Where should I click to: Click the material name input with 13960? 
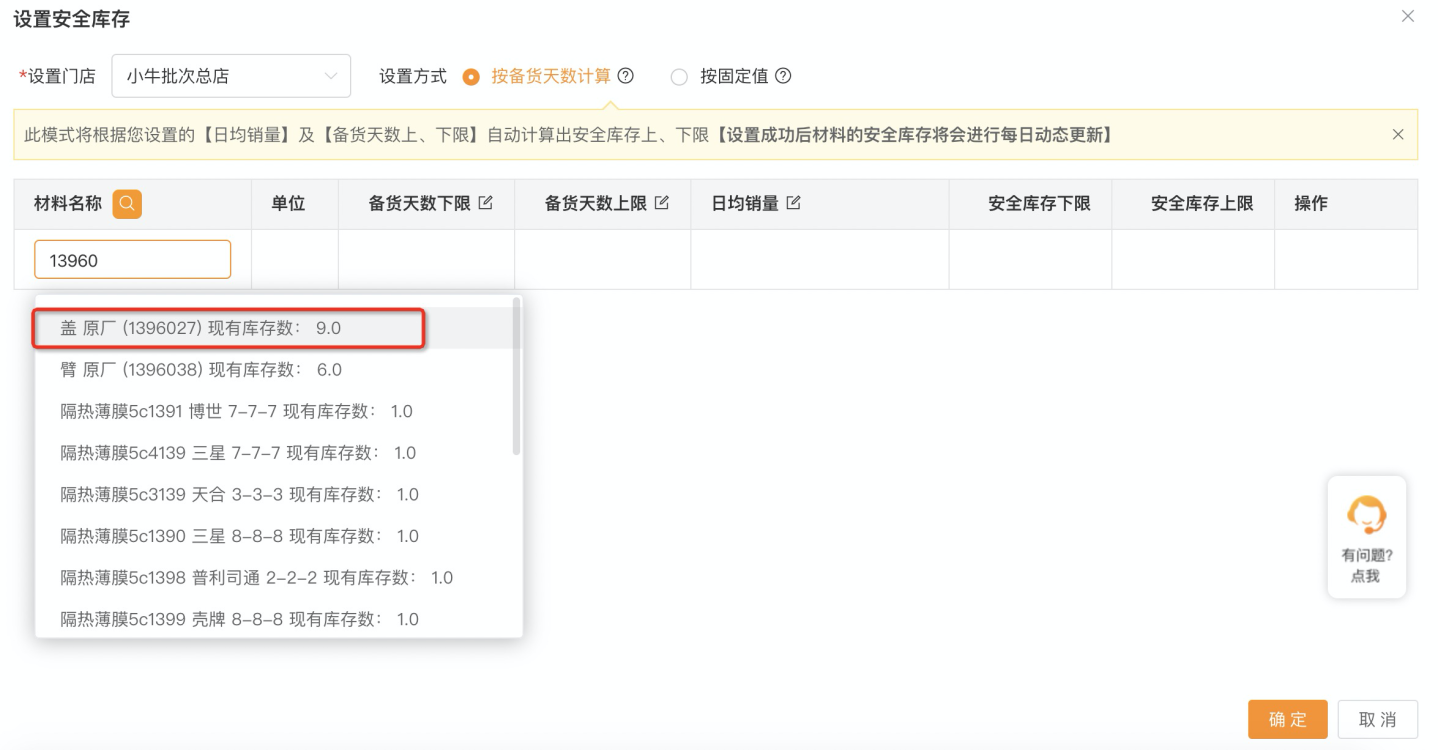click(x=132, y=260)
